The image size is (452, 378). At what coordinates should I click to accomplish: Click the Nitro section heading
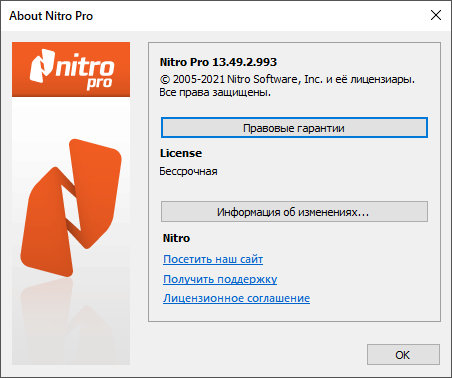(x=176, y=238)
